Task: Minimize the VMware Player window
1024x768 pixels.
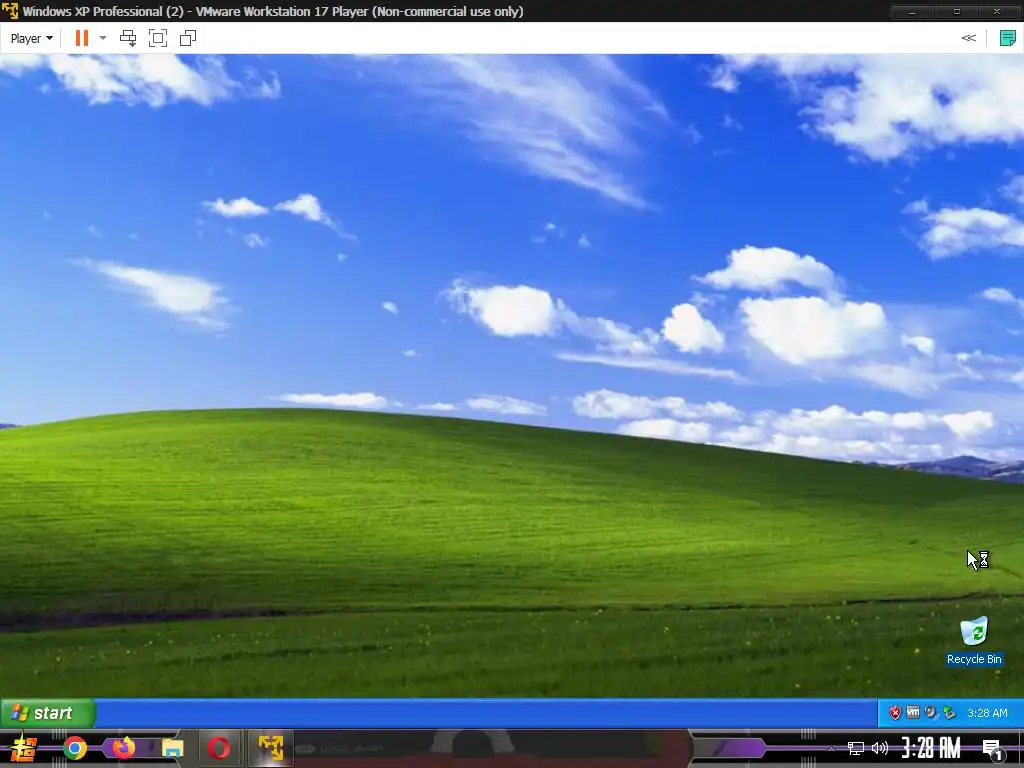Action: point(912,11)
